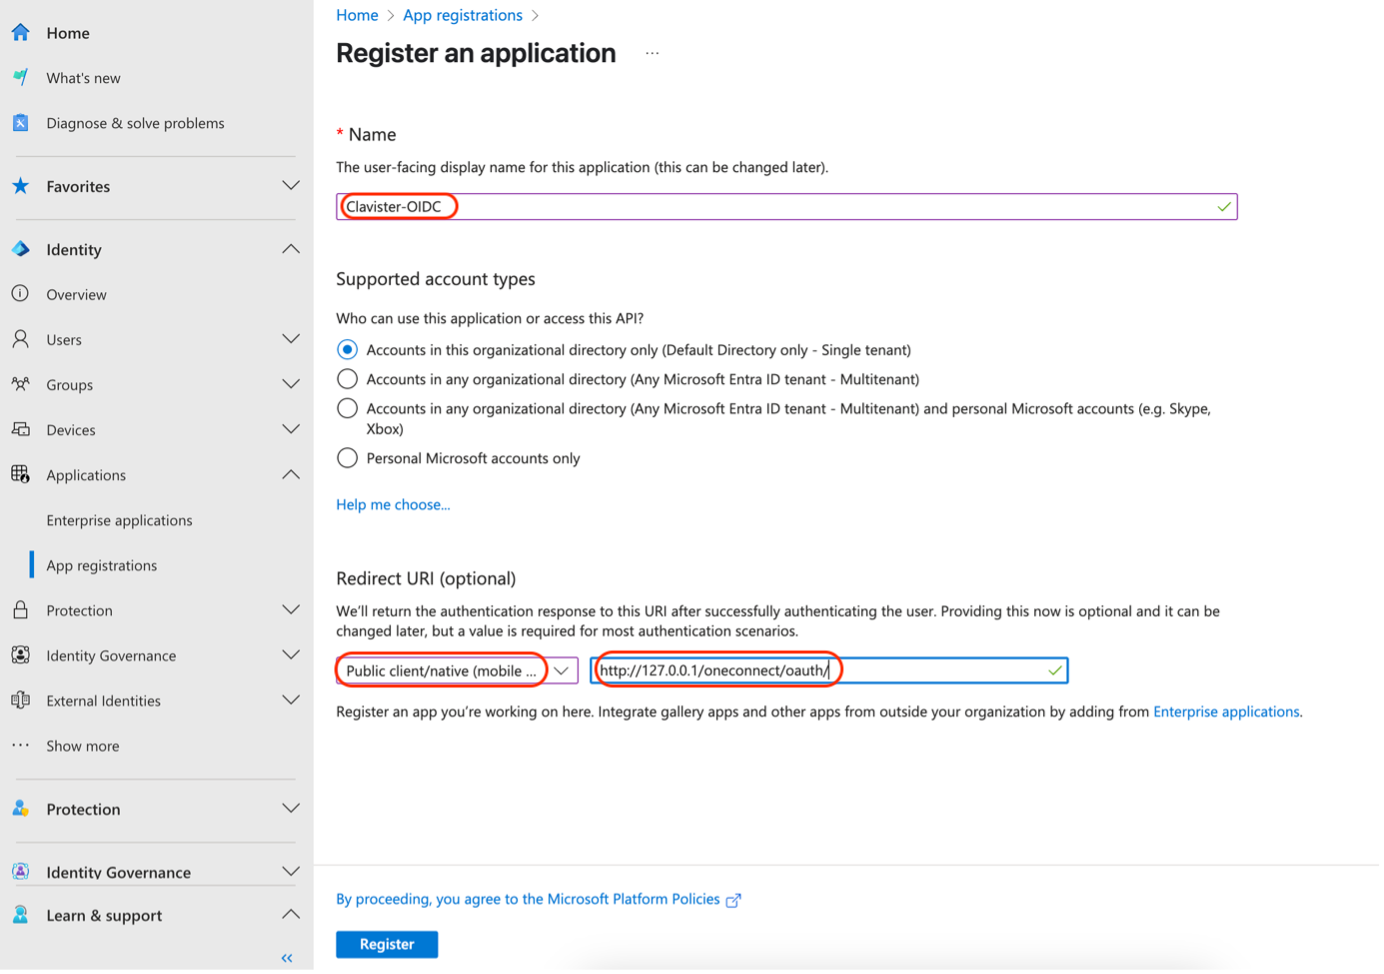Image resolution: width=1384 pixels, height=974 pixels.
Task: Expand the Users chevron
Action: pos(290,339)
